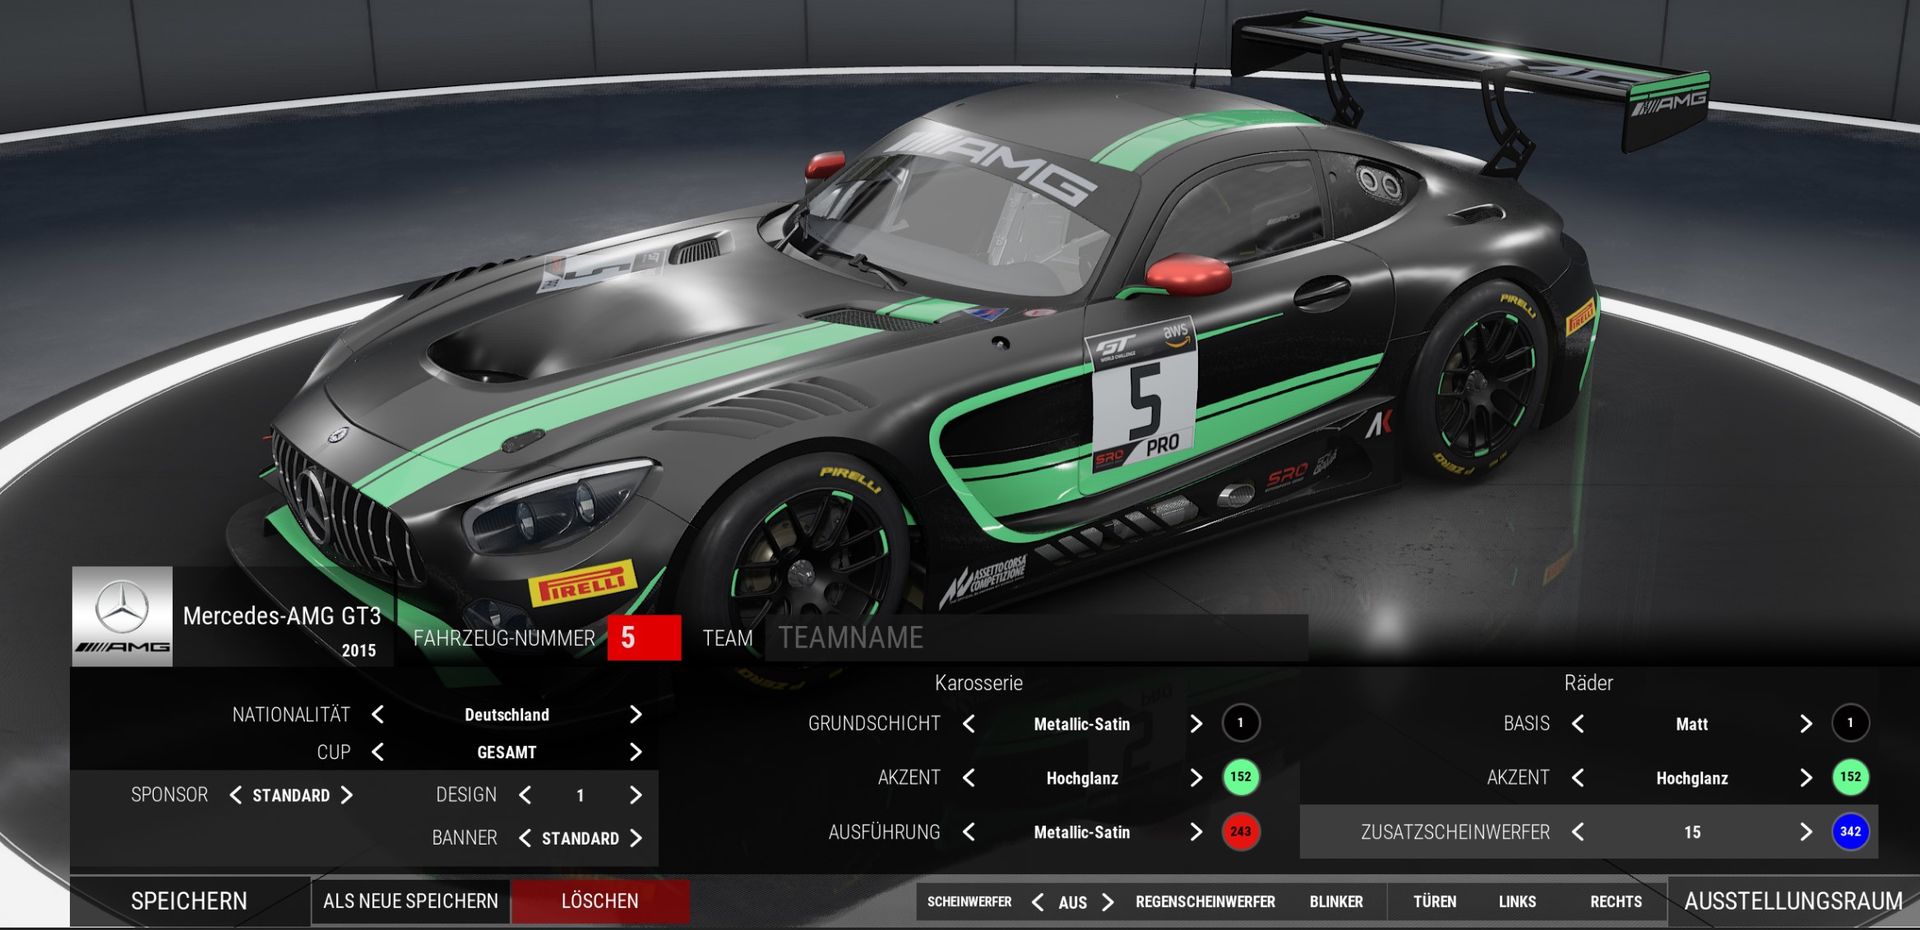Switch to next sponsor option arrow
Viewport: 1920px width, 930px height.
(x=347, y=795)
